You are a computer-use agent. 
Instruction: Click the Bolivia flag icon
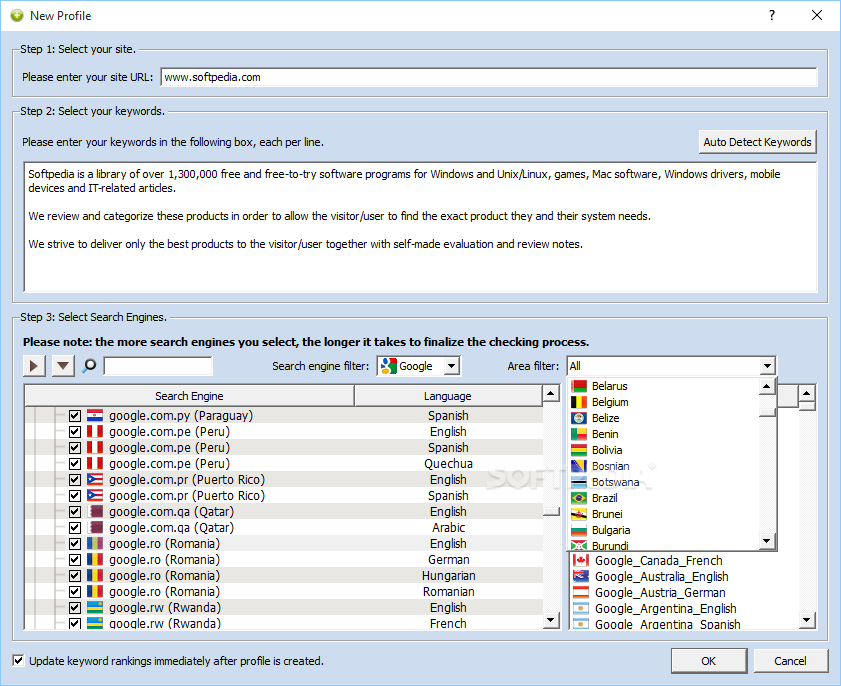coord(579,450)
